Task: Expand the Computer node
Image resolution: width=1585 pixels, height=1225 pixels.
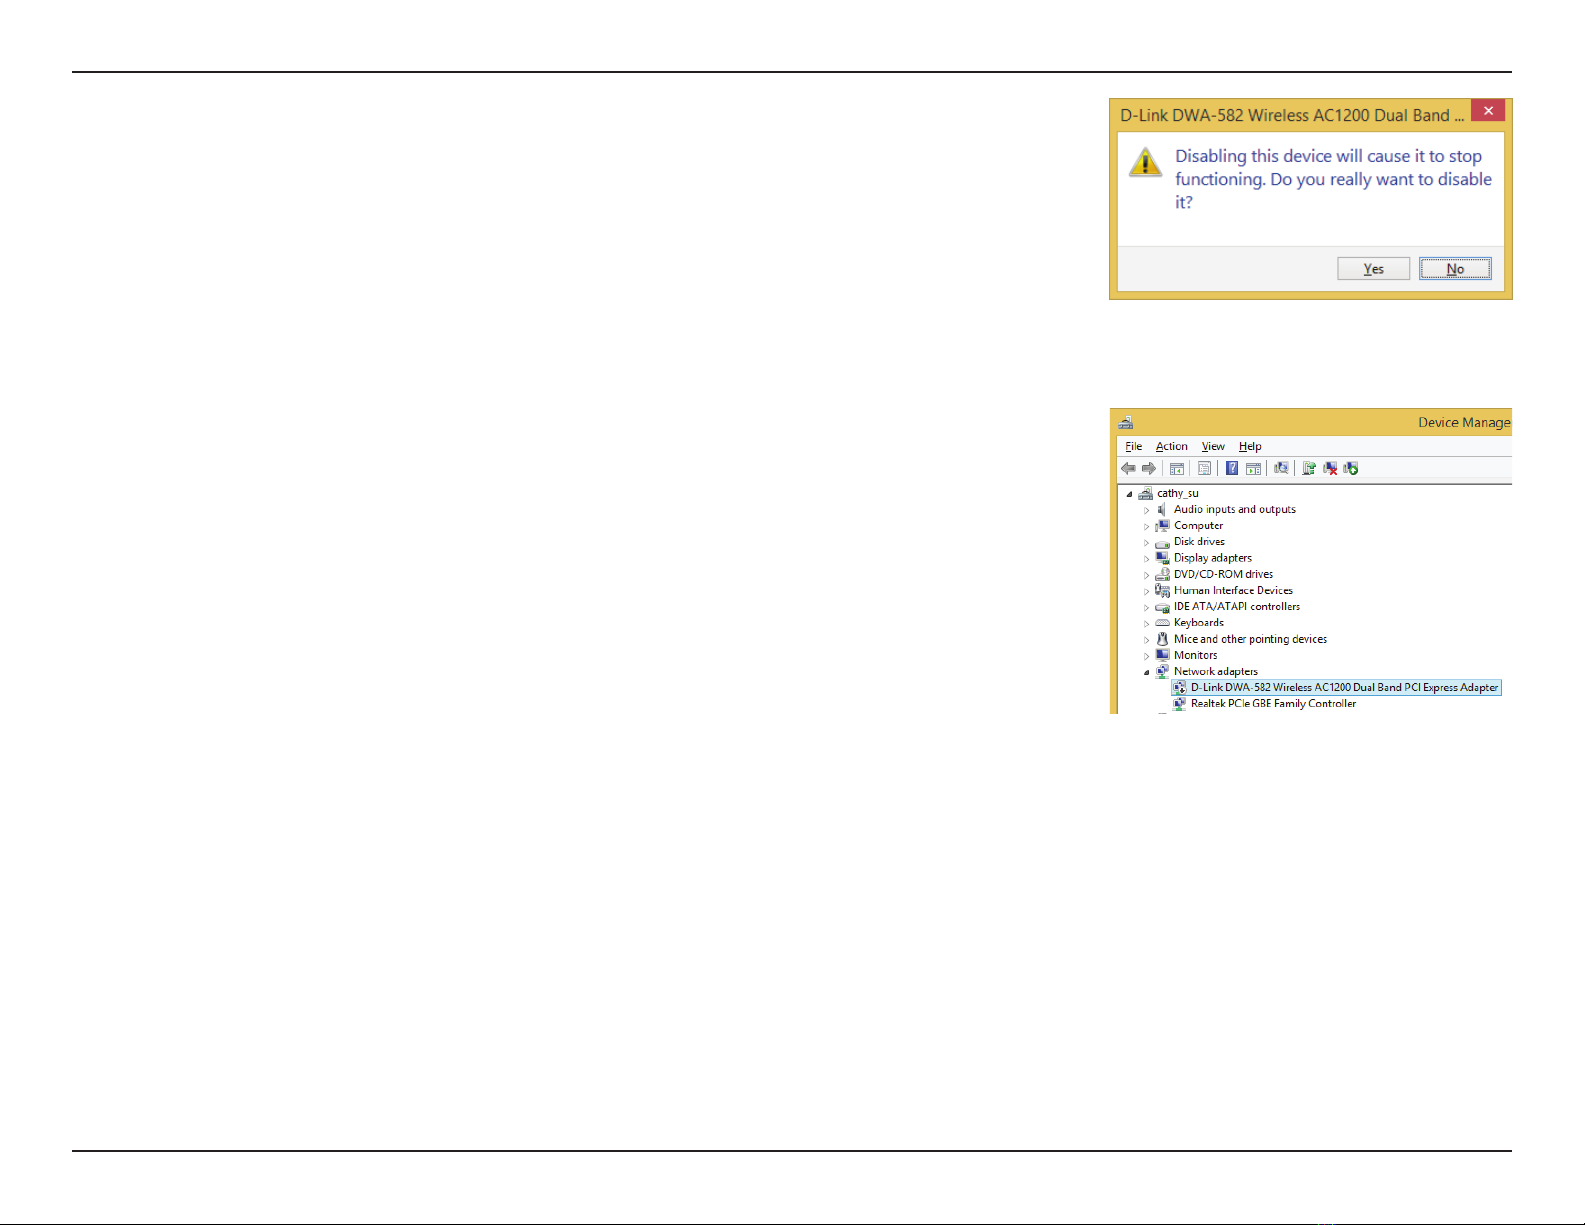Action: tap(1147, 526)
